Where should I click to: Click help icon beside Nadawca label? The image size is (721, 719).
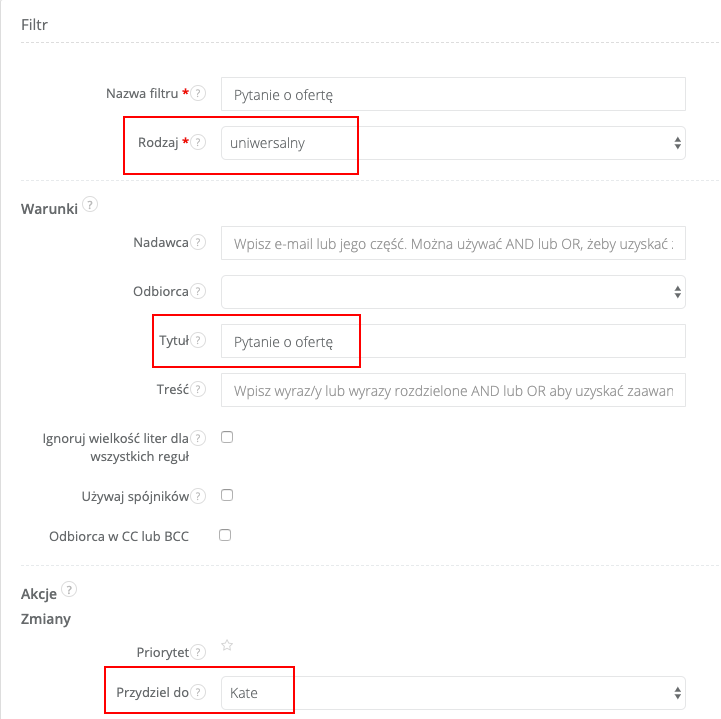[x=199, y=243]
